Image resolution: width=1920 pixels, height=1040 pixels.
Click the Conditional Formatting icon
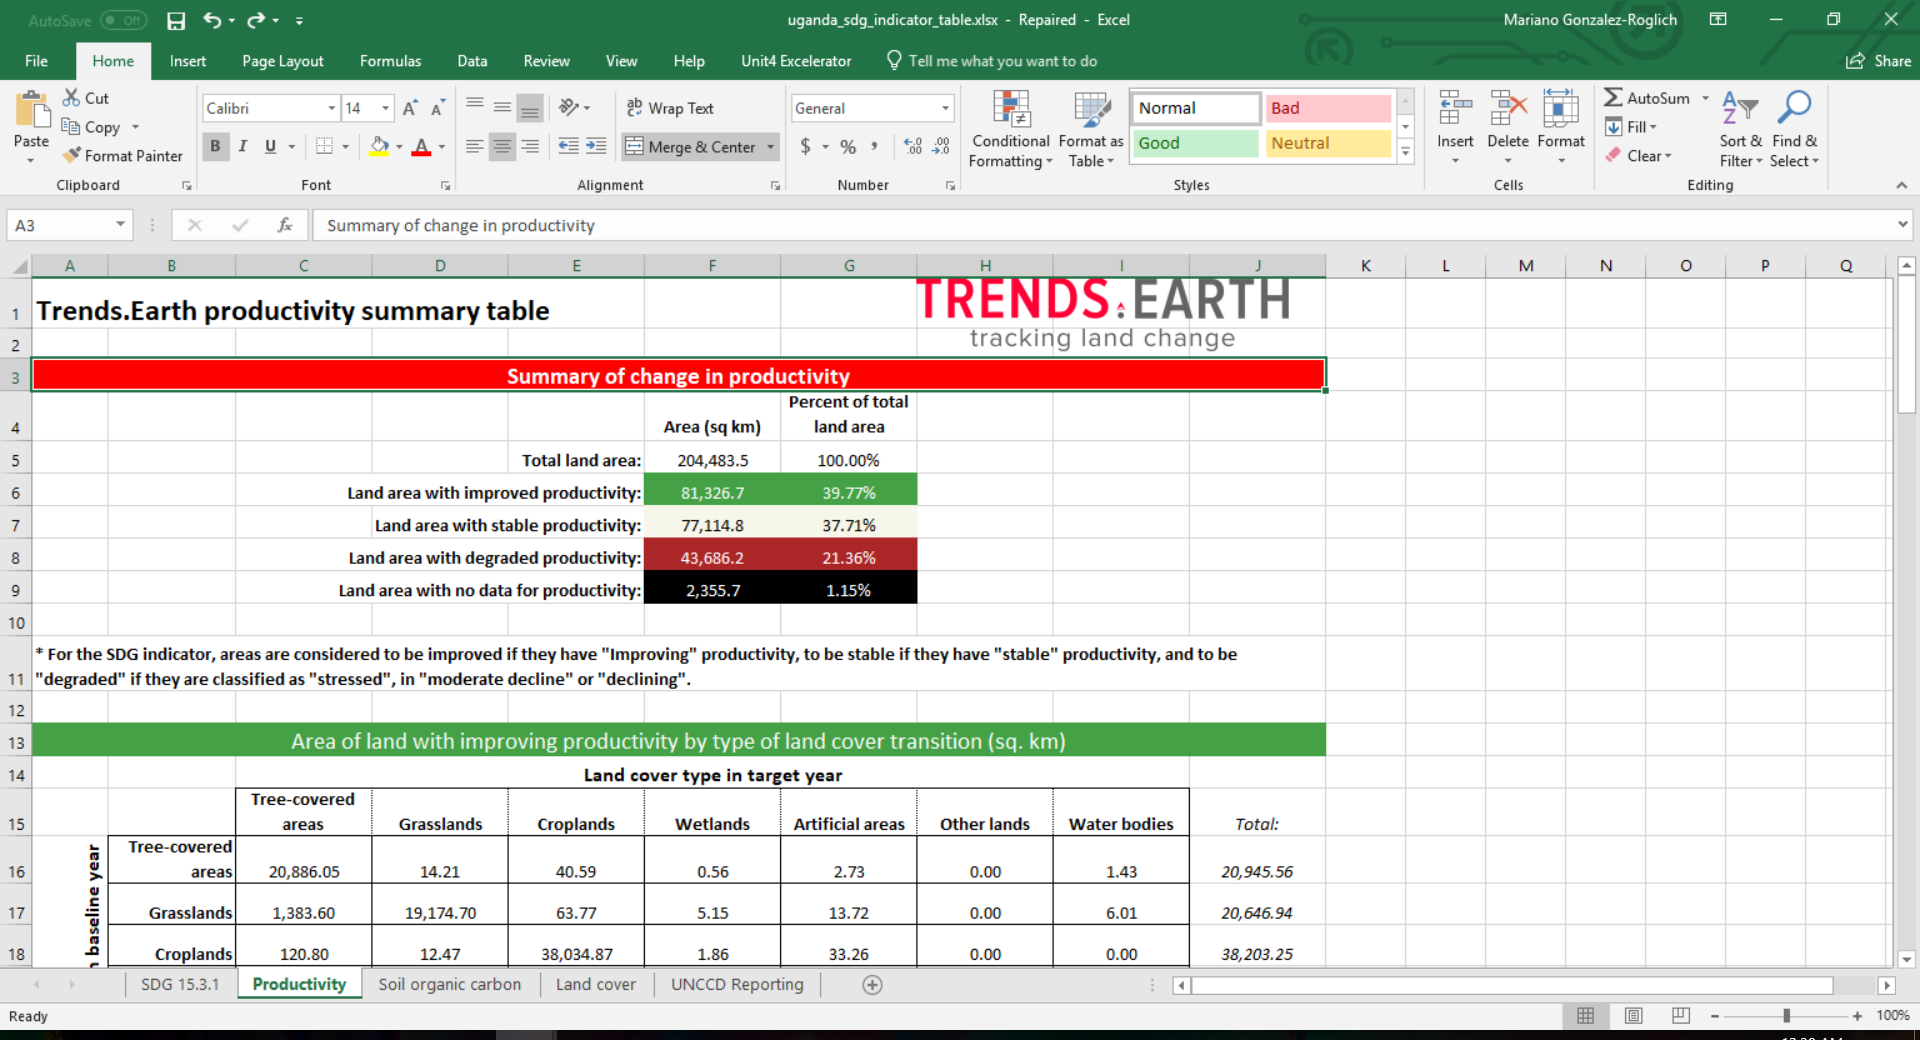1011,109
